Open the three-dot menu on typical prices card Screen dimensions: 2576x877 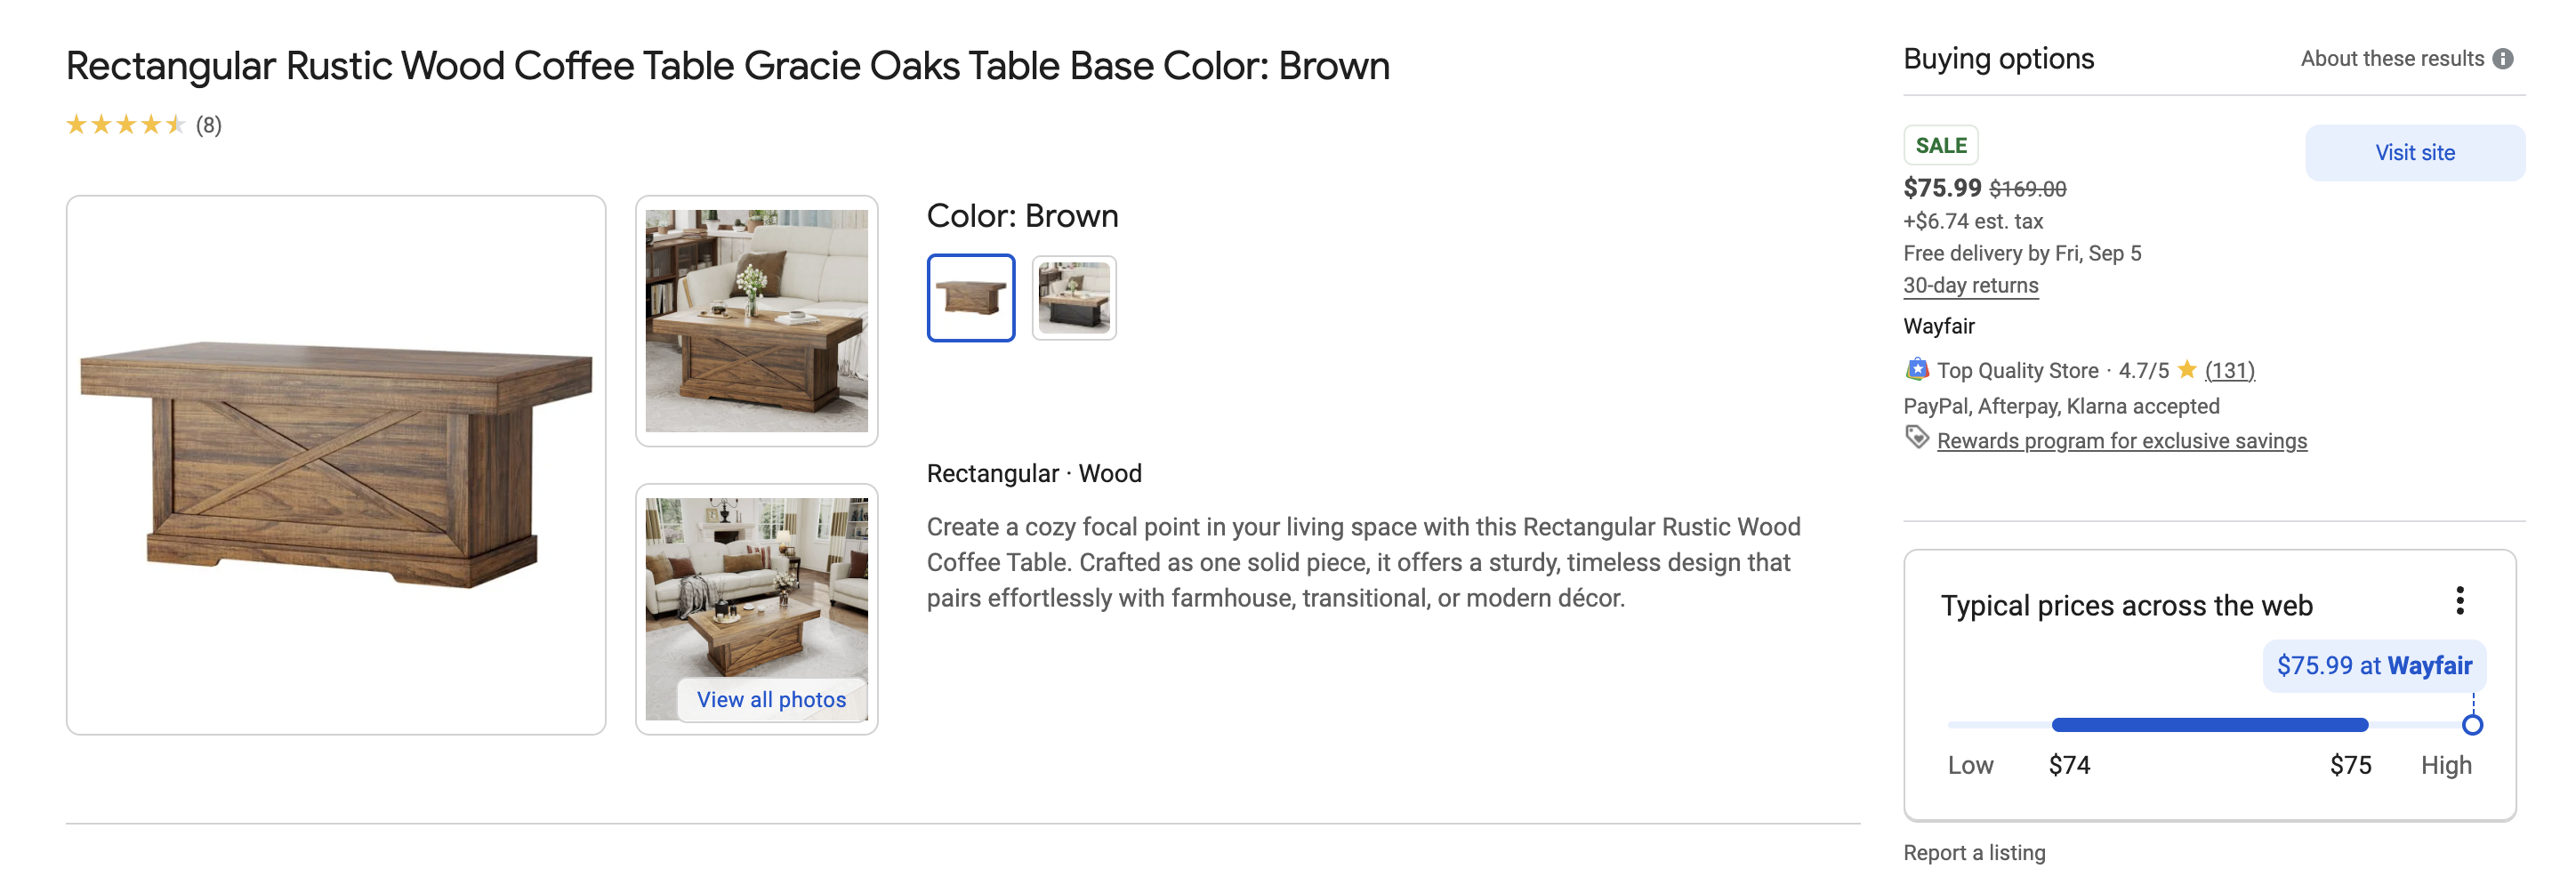pyautogui.click(x=2459, y=601)
